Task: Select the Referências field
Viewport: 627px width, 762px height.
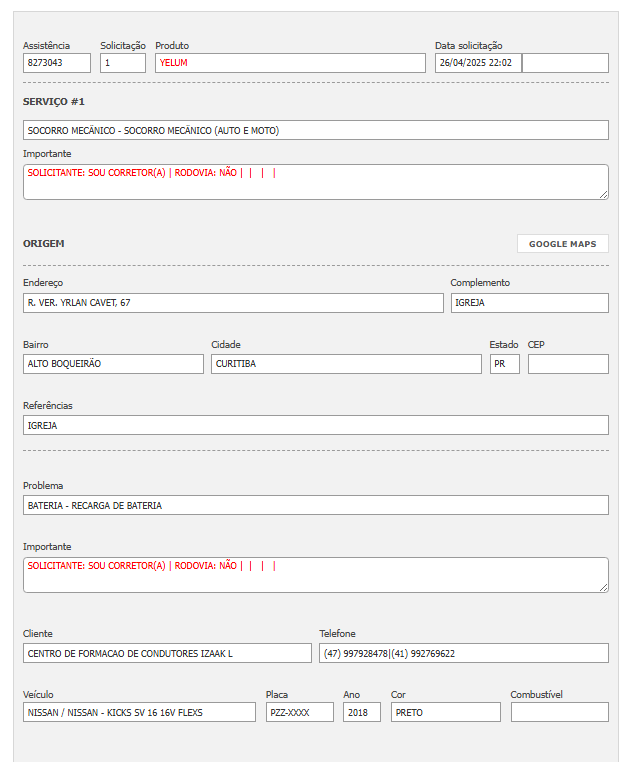Action: 315,425
